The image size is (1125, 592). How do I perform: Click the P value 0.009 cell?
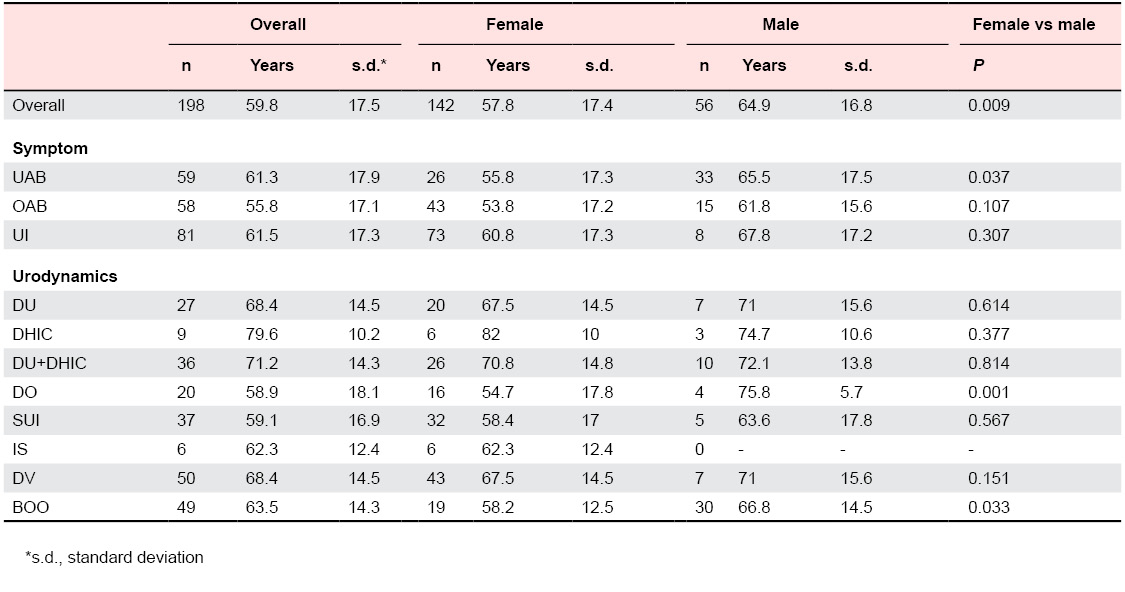(x=988, y=105)
